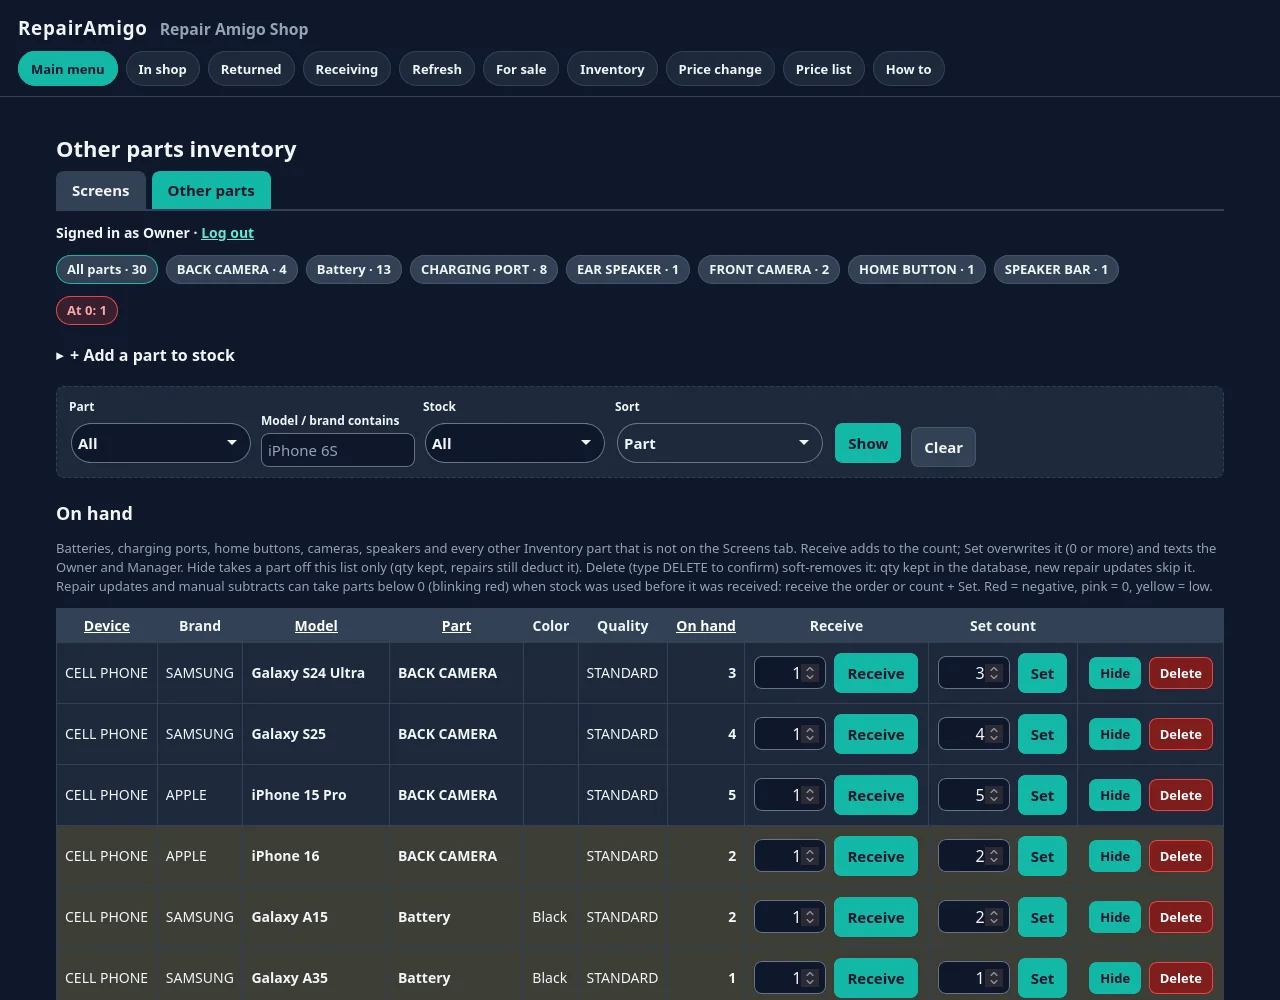The image size is (1280, 1000).
Task: Hide the iPhone 15 Pro back camera row
Action: (x=1115, y=795)
